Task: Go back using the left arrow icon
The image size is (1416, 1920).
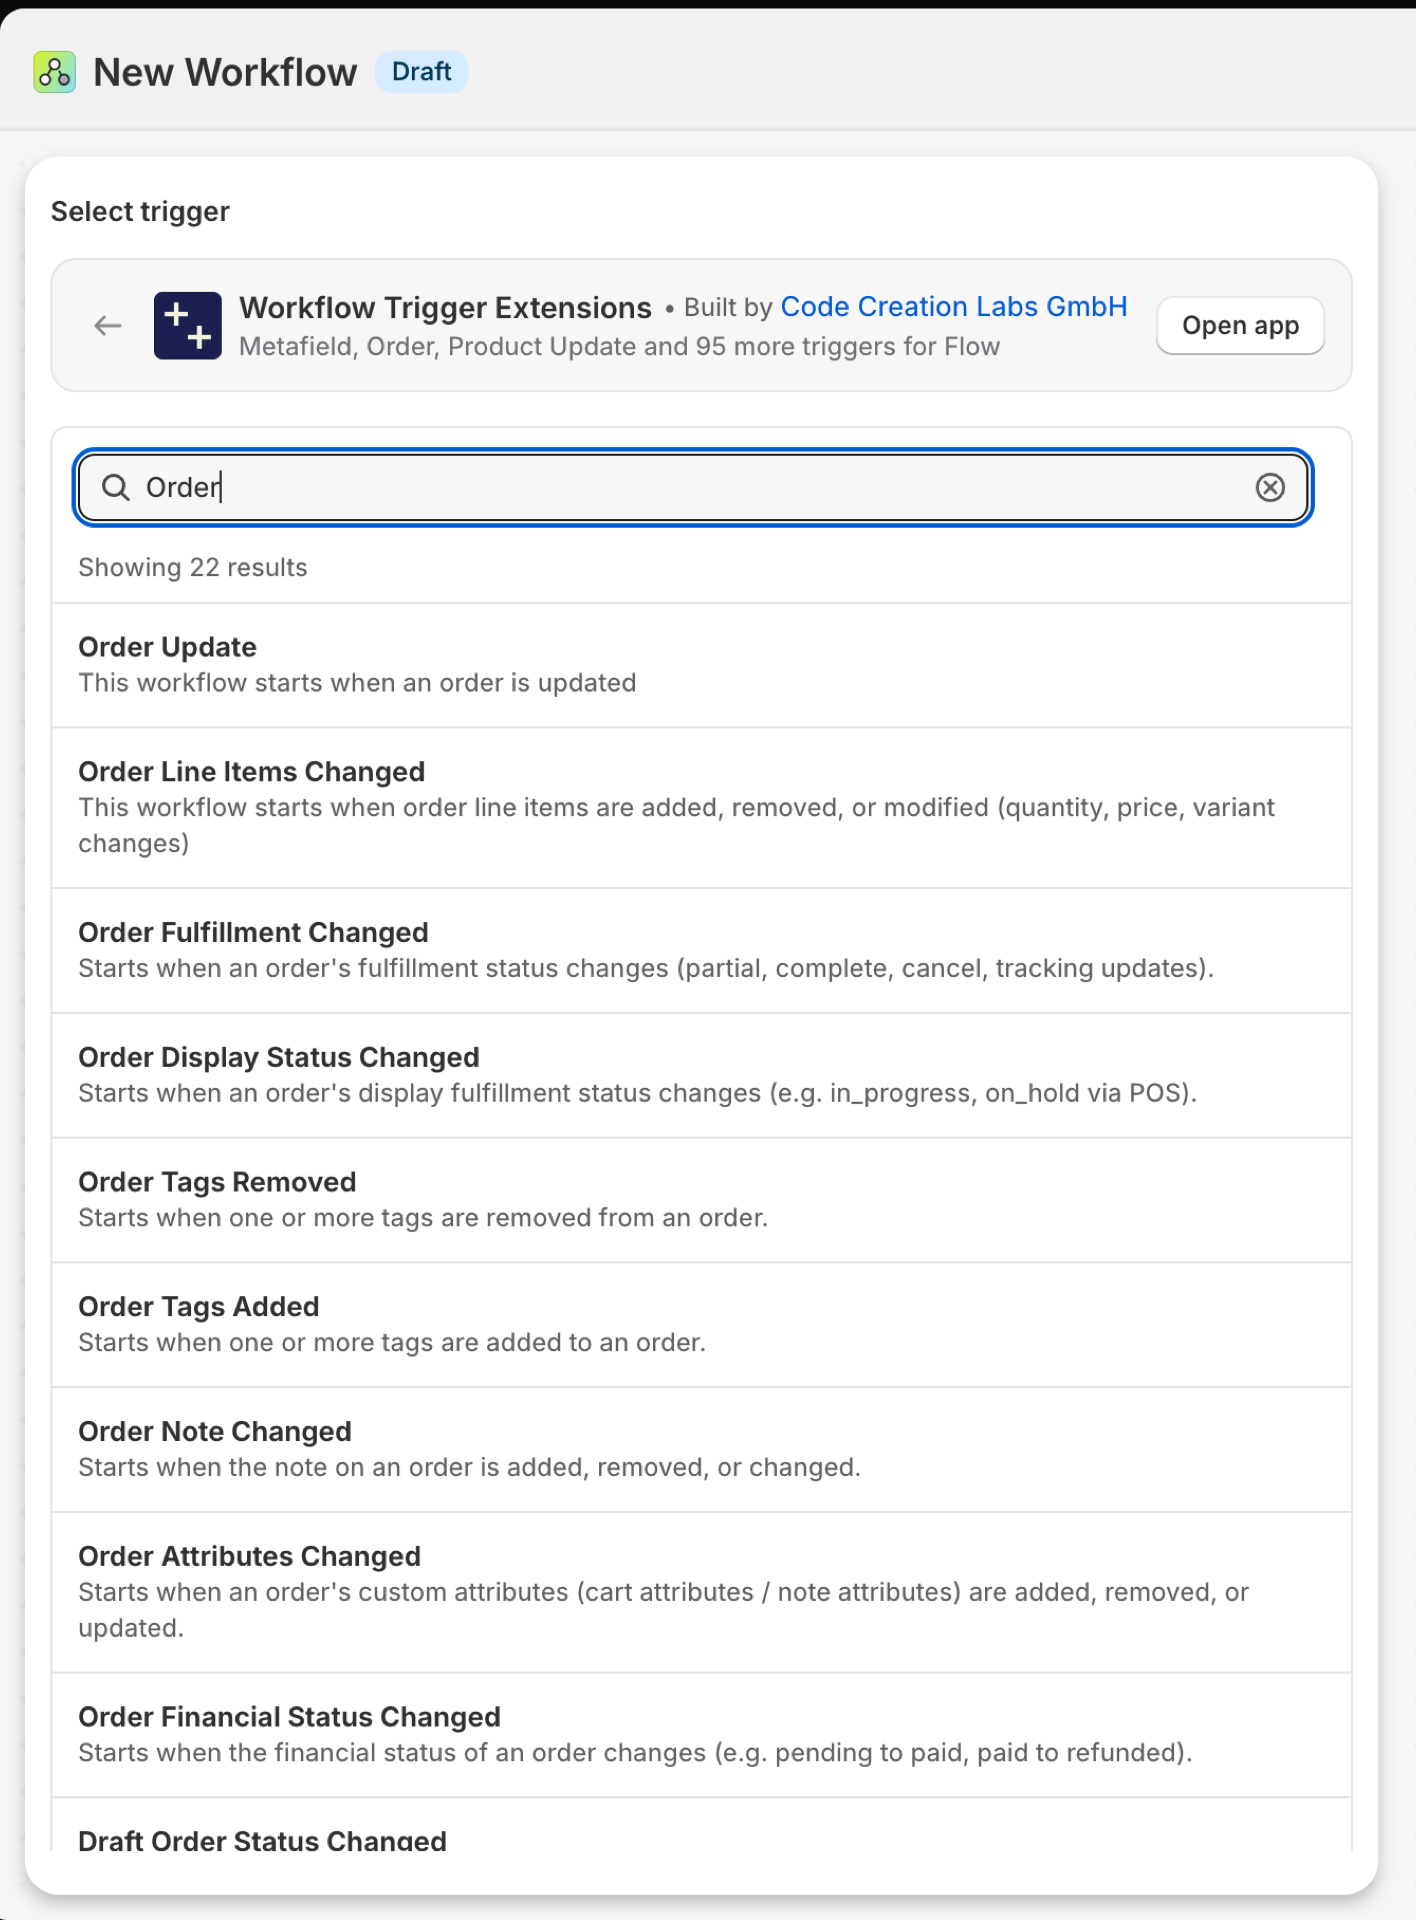Action: click(108, 325)
